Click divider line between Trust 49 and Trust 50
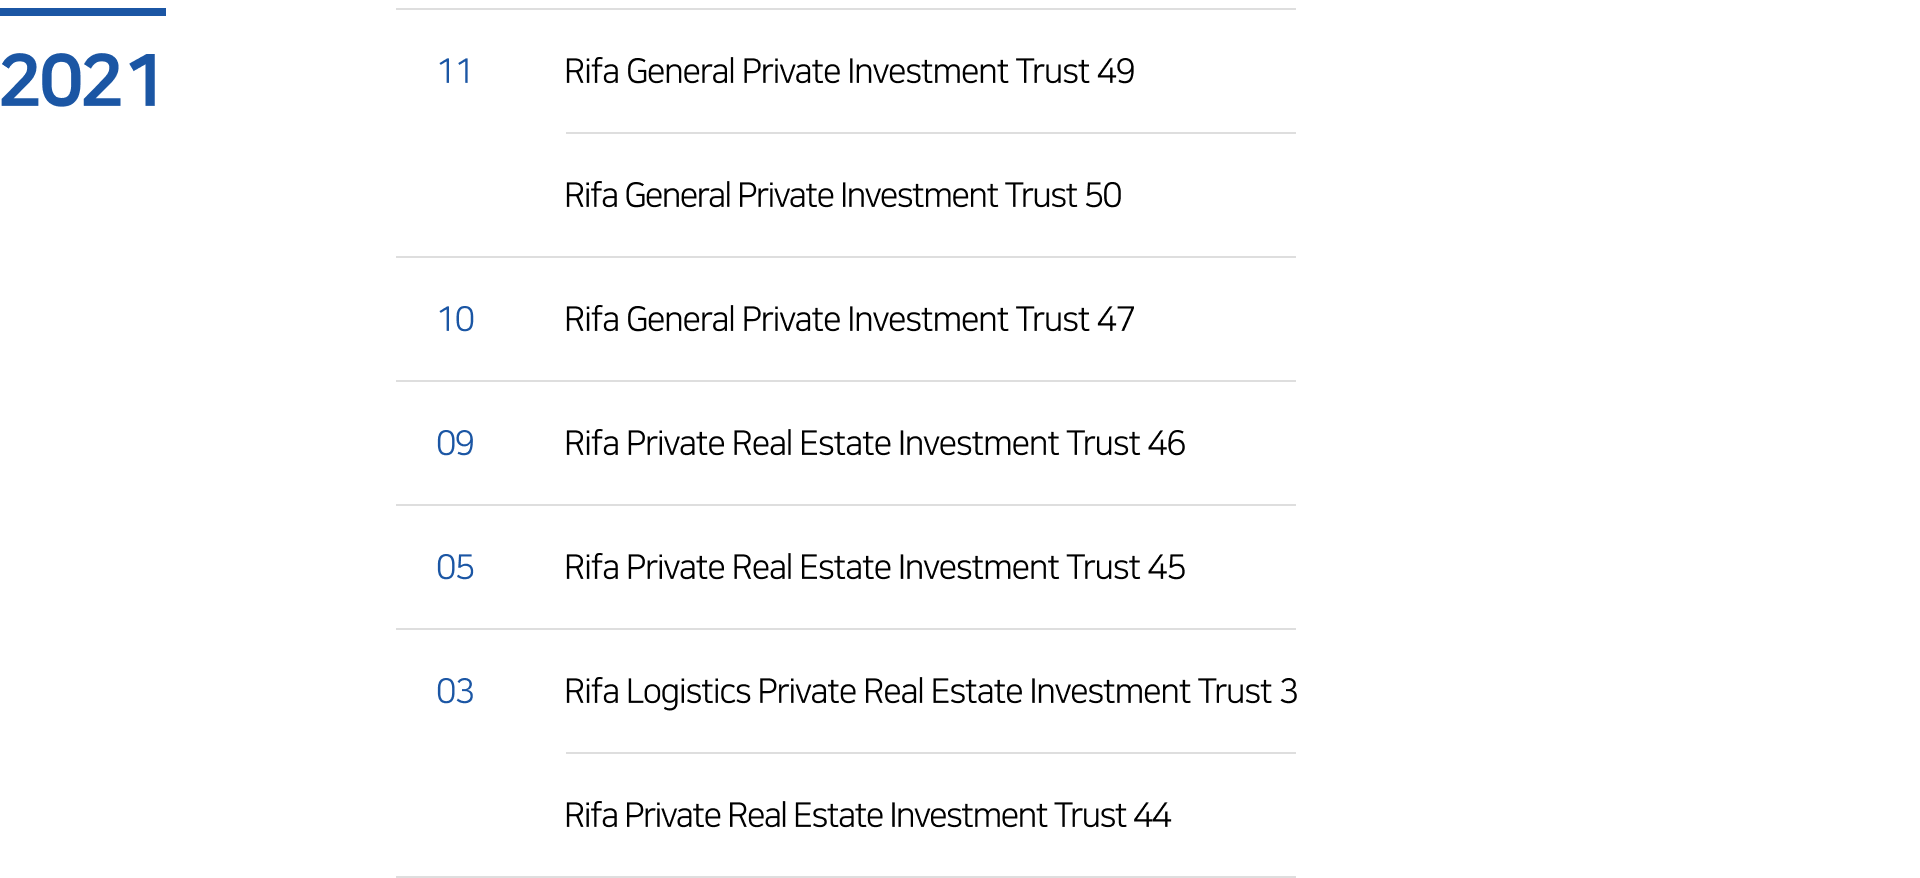 tap(930, 133)
